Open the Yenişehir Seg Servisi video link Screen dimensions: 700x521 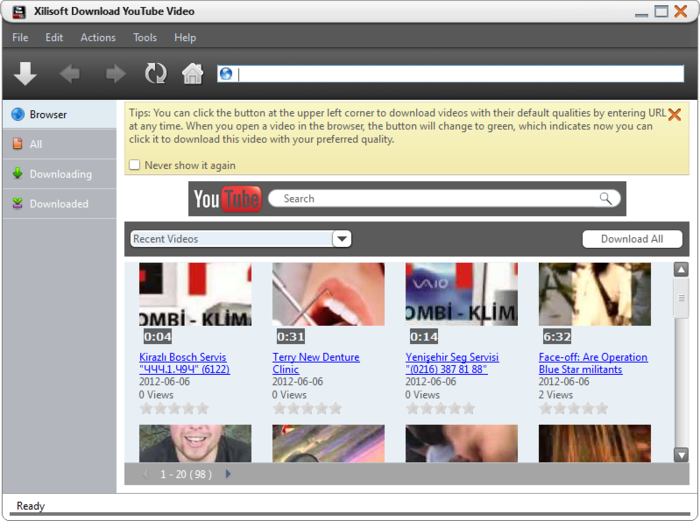452,363
